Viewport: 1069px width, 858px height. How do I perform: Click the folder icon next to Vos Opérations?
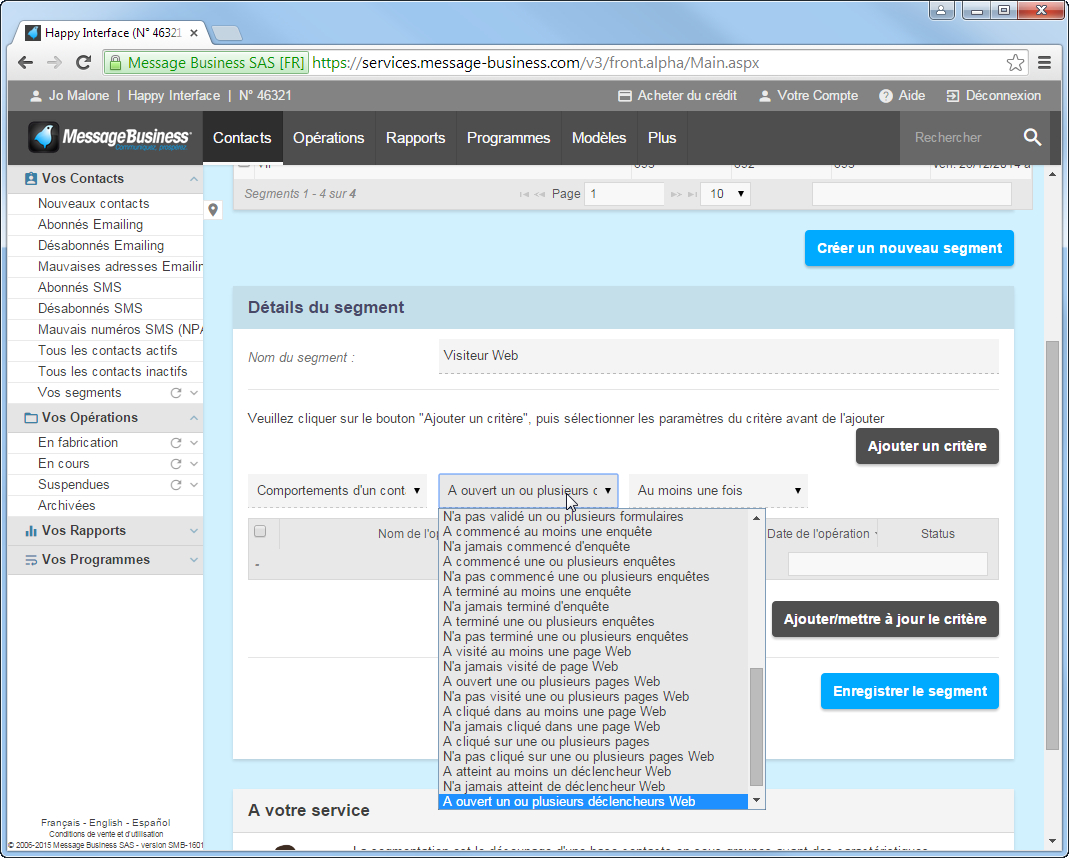tap(31, 418)
